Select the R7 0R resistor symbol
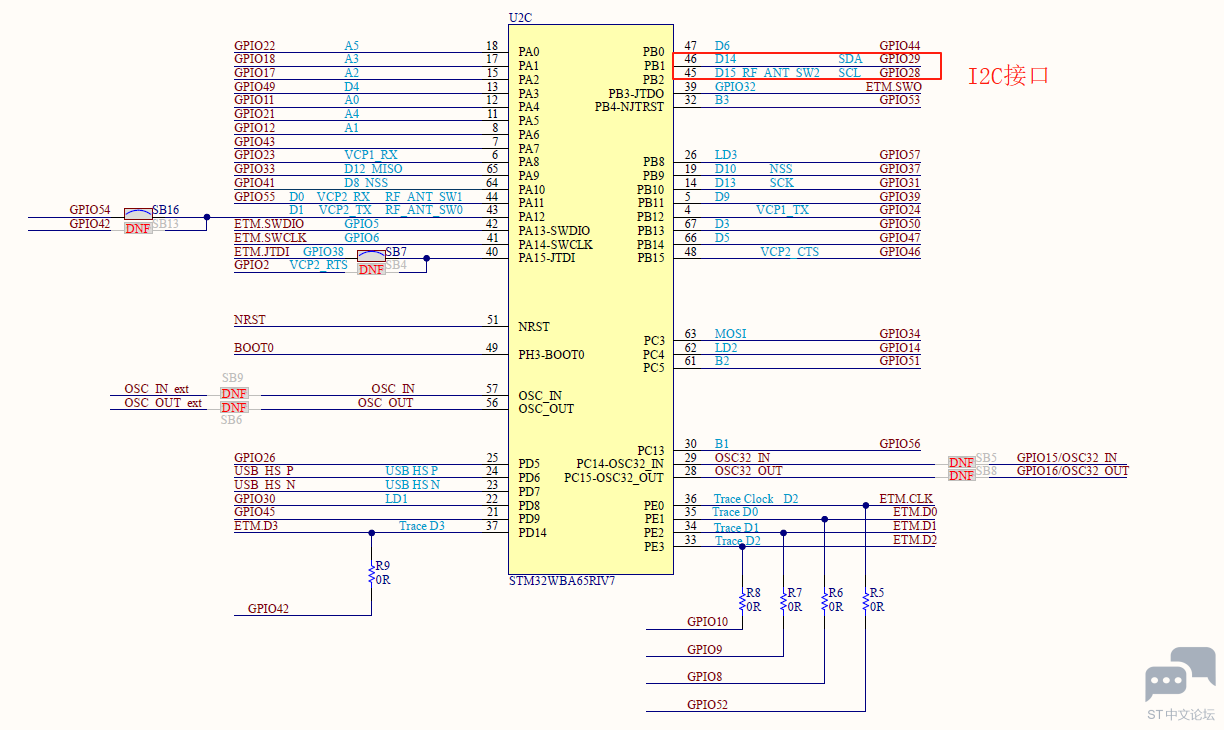This screenshot has width=1224, height=730. pyautogui.click(x=783, y=600)
